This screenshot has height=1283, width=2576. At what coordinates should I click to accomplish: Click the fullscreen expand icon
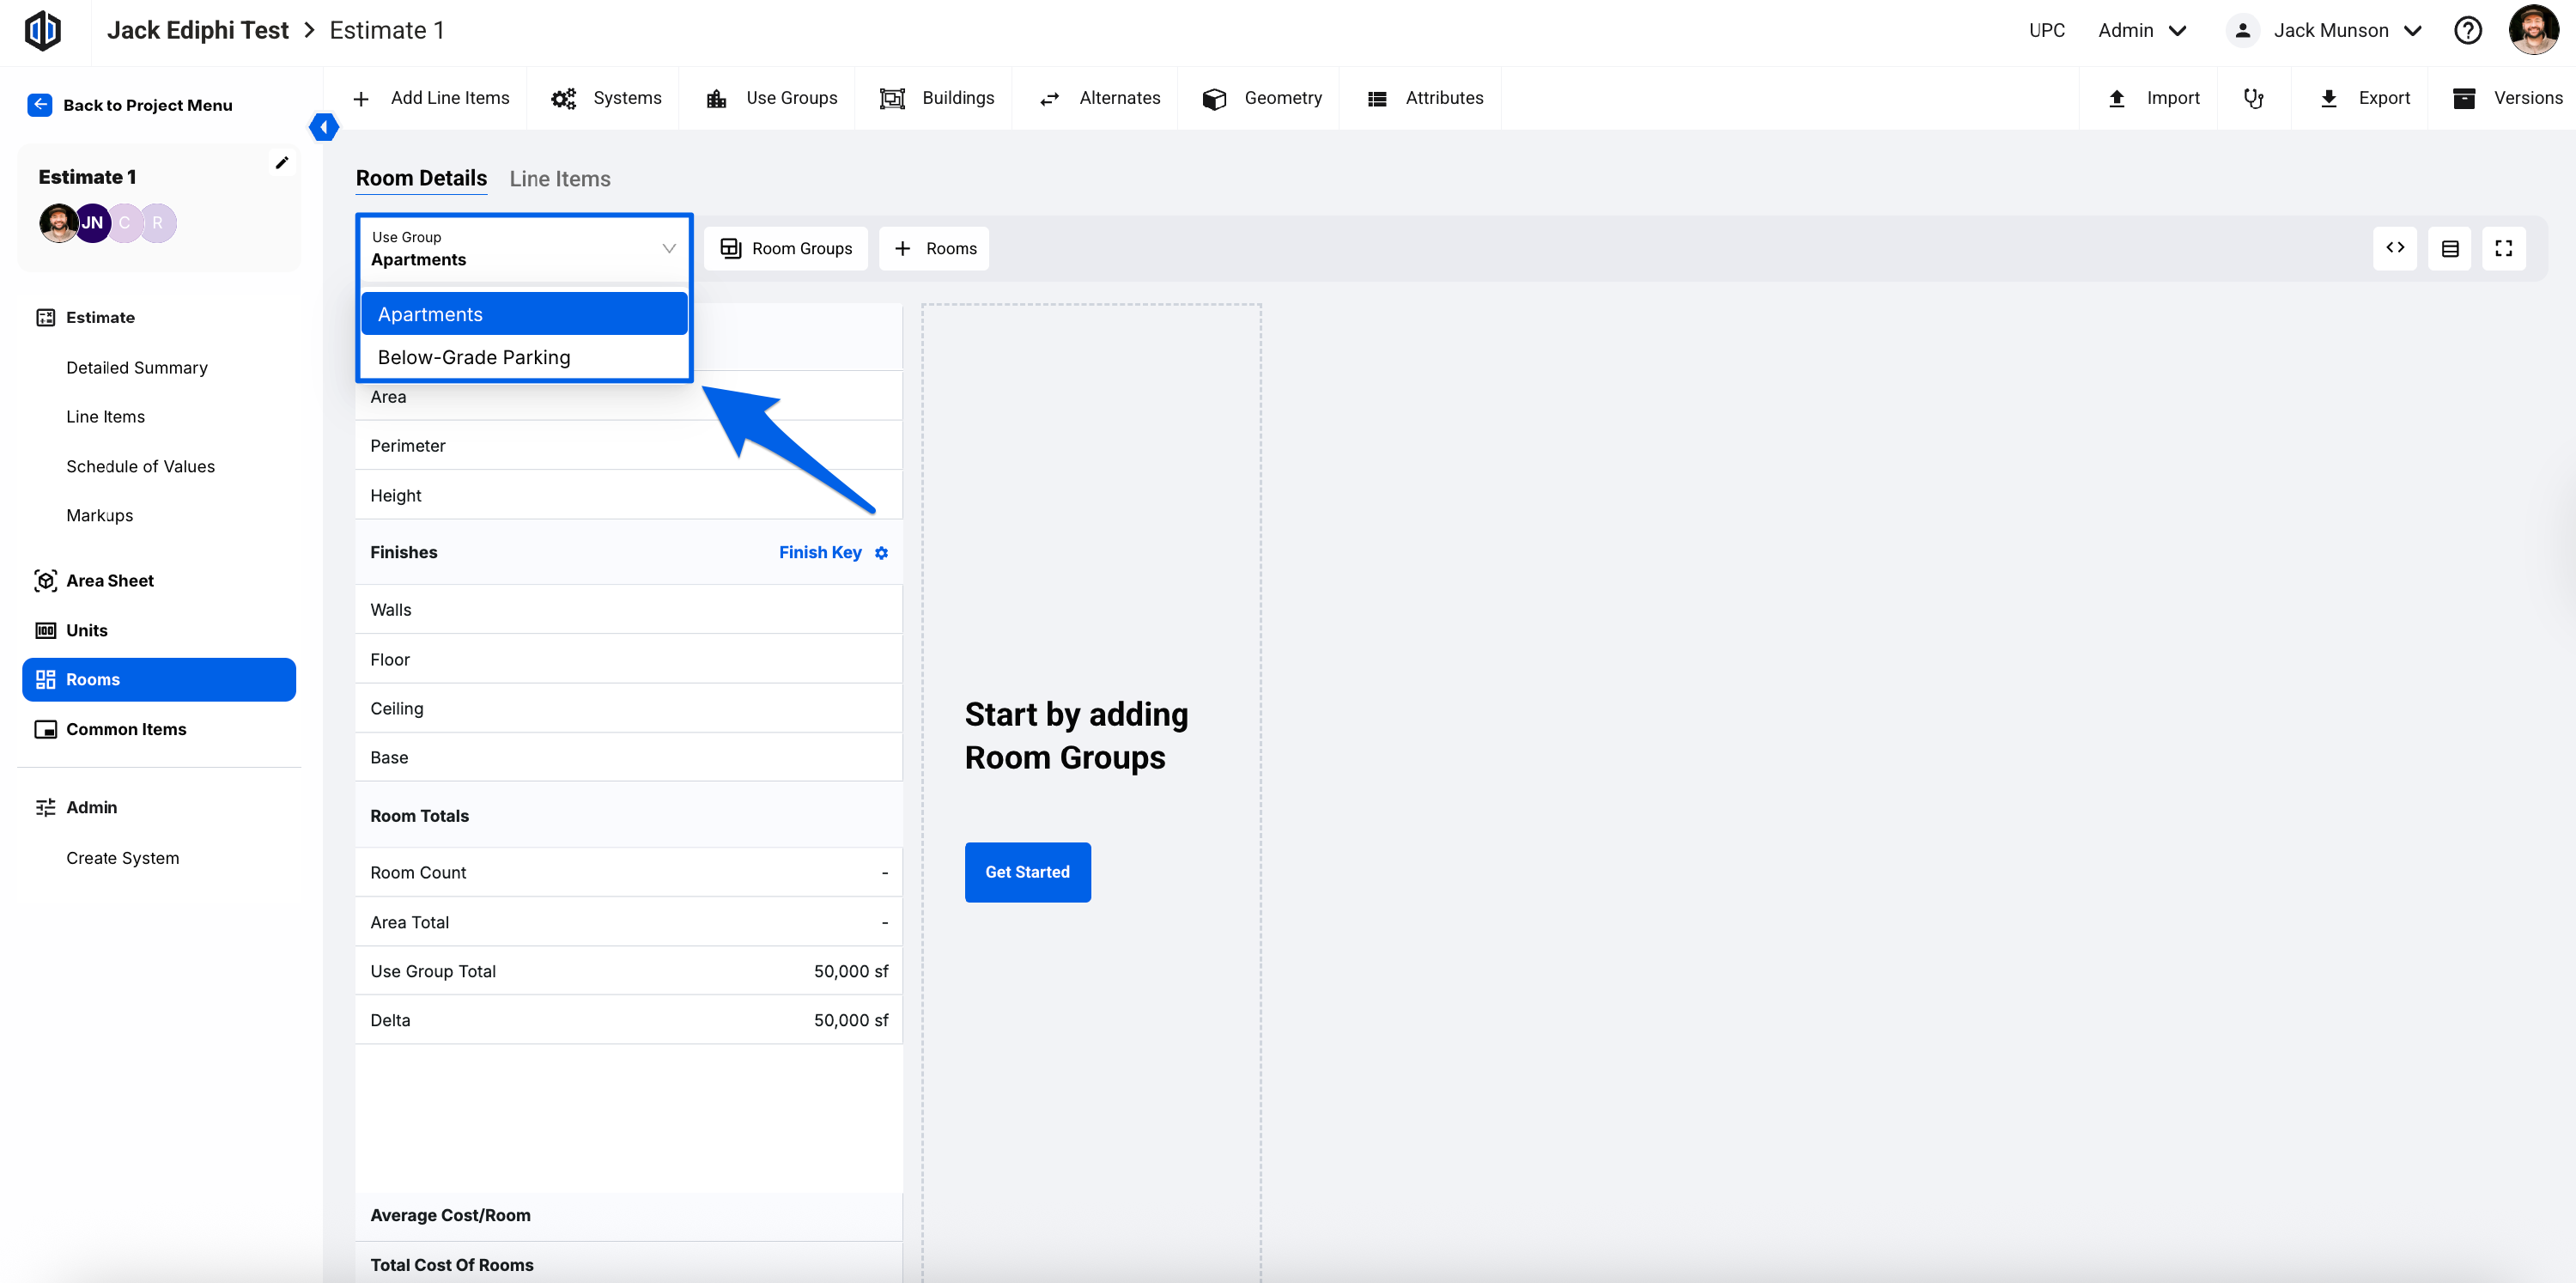pos(2503,248)
